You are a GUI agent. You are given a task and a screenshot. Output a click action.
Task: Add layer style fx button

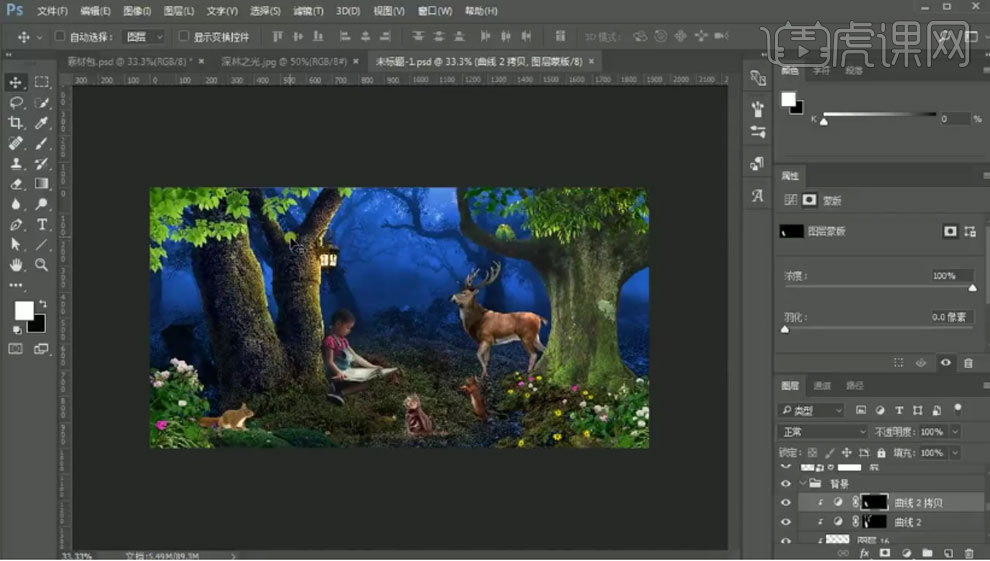(x=864, y=553)
